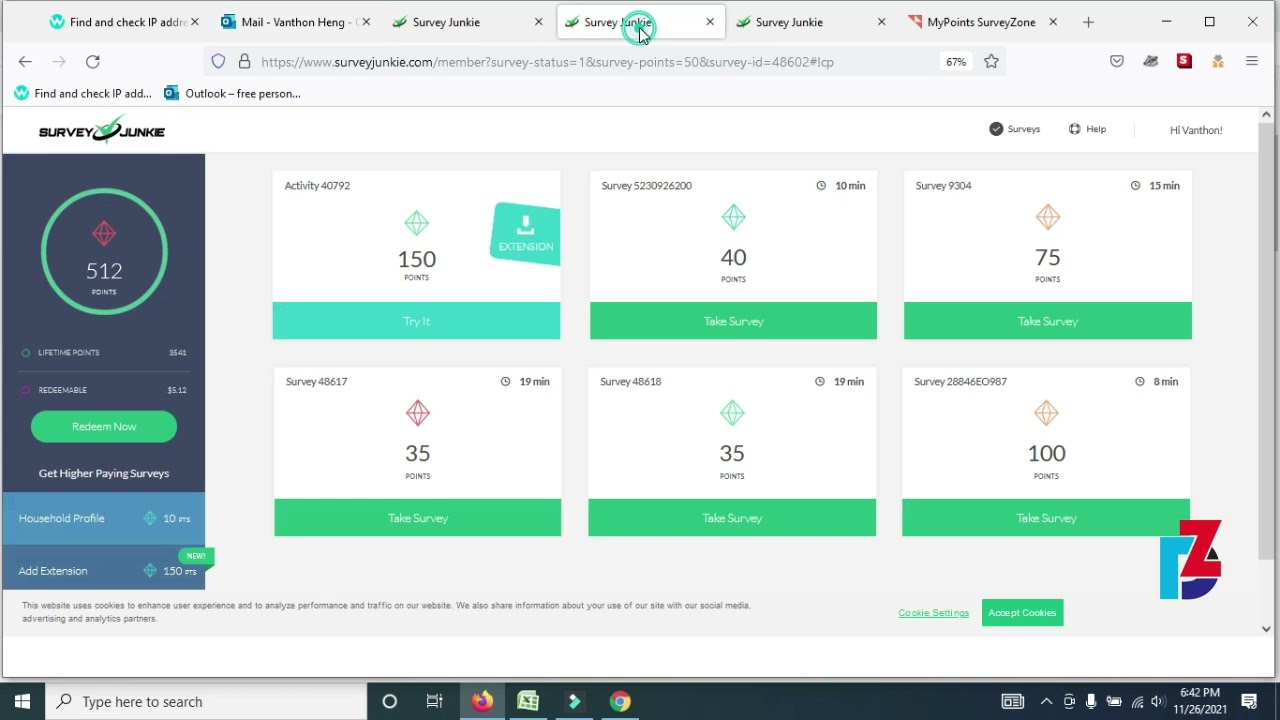Click the Windows search box

click(207, 701)
